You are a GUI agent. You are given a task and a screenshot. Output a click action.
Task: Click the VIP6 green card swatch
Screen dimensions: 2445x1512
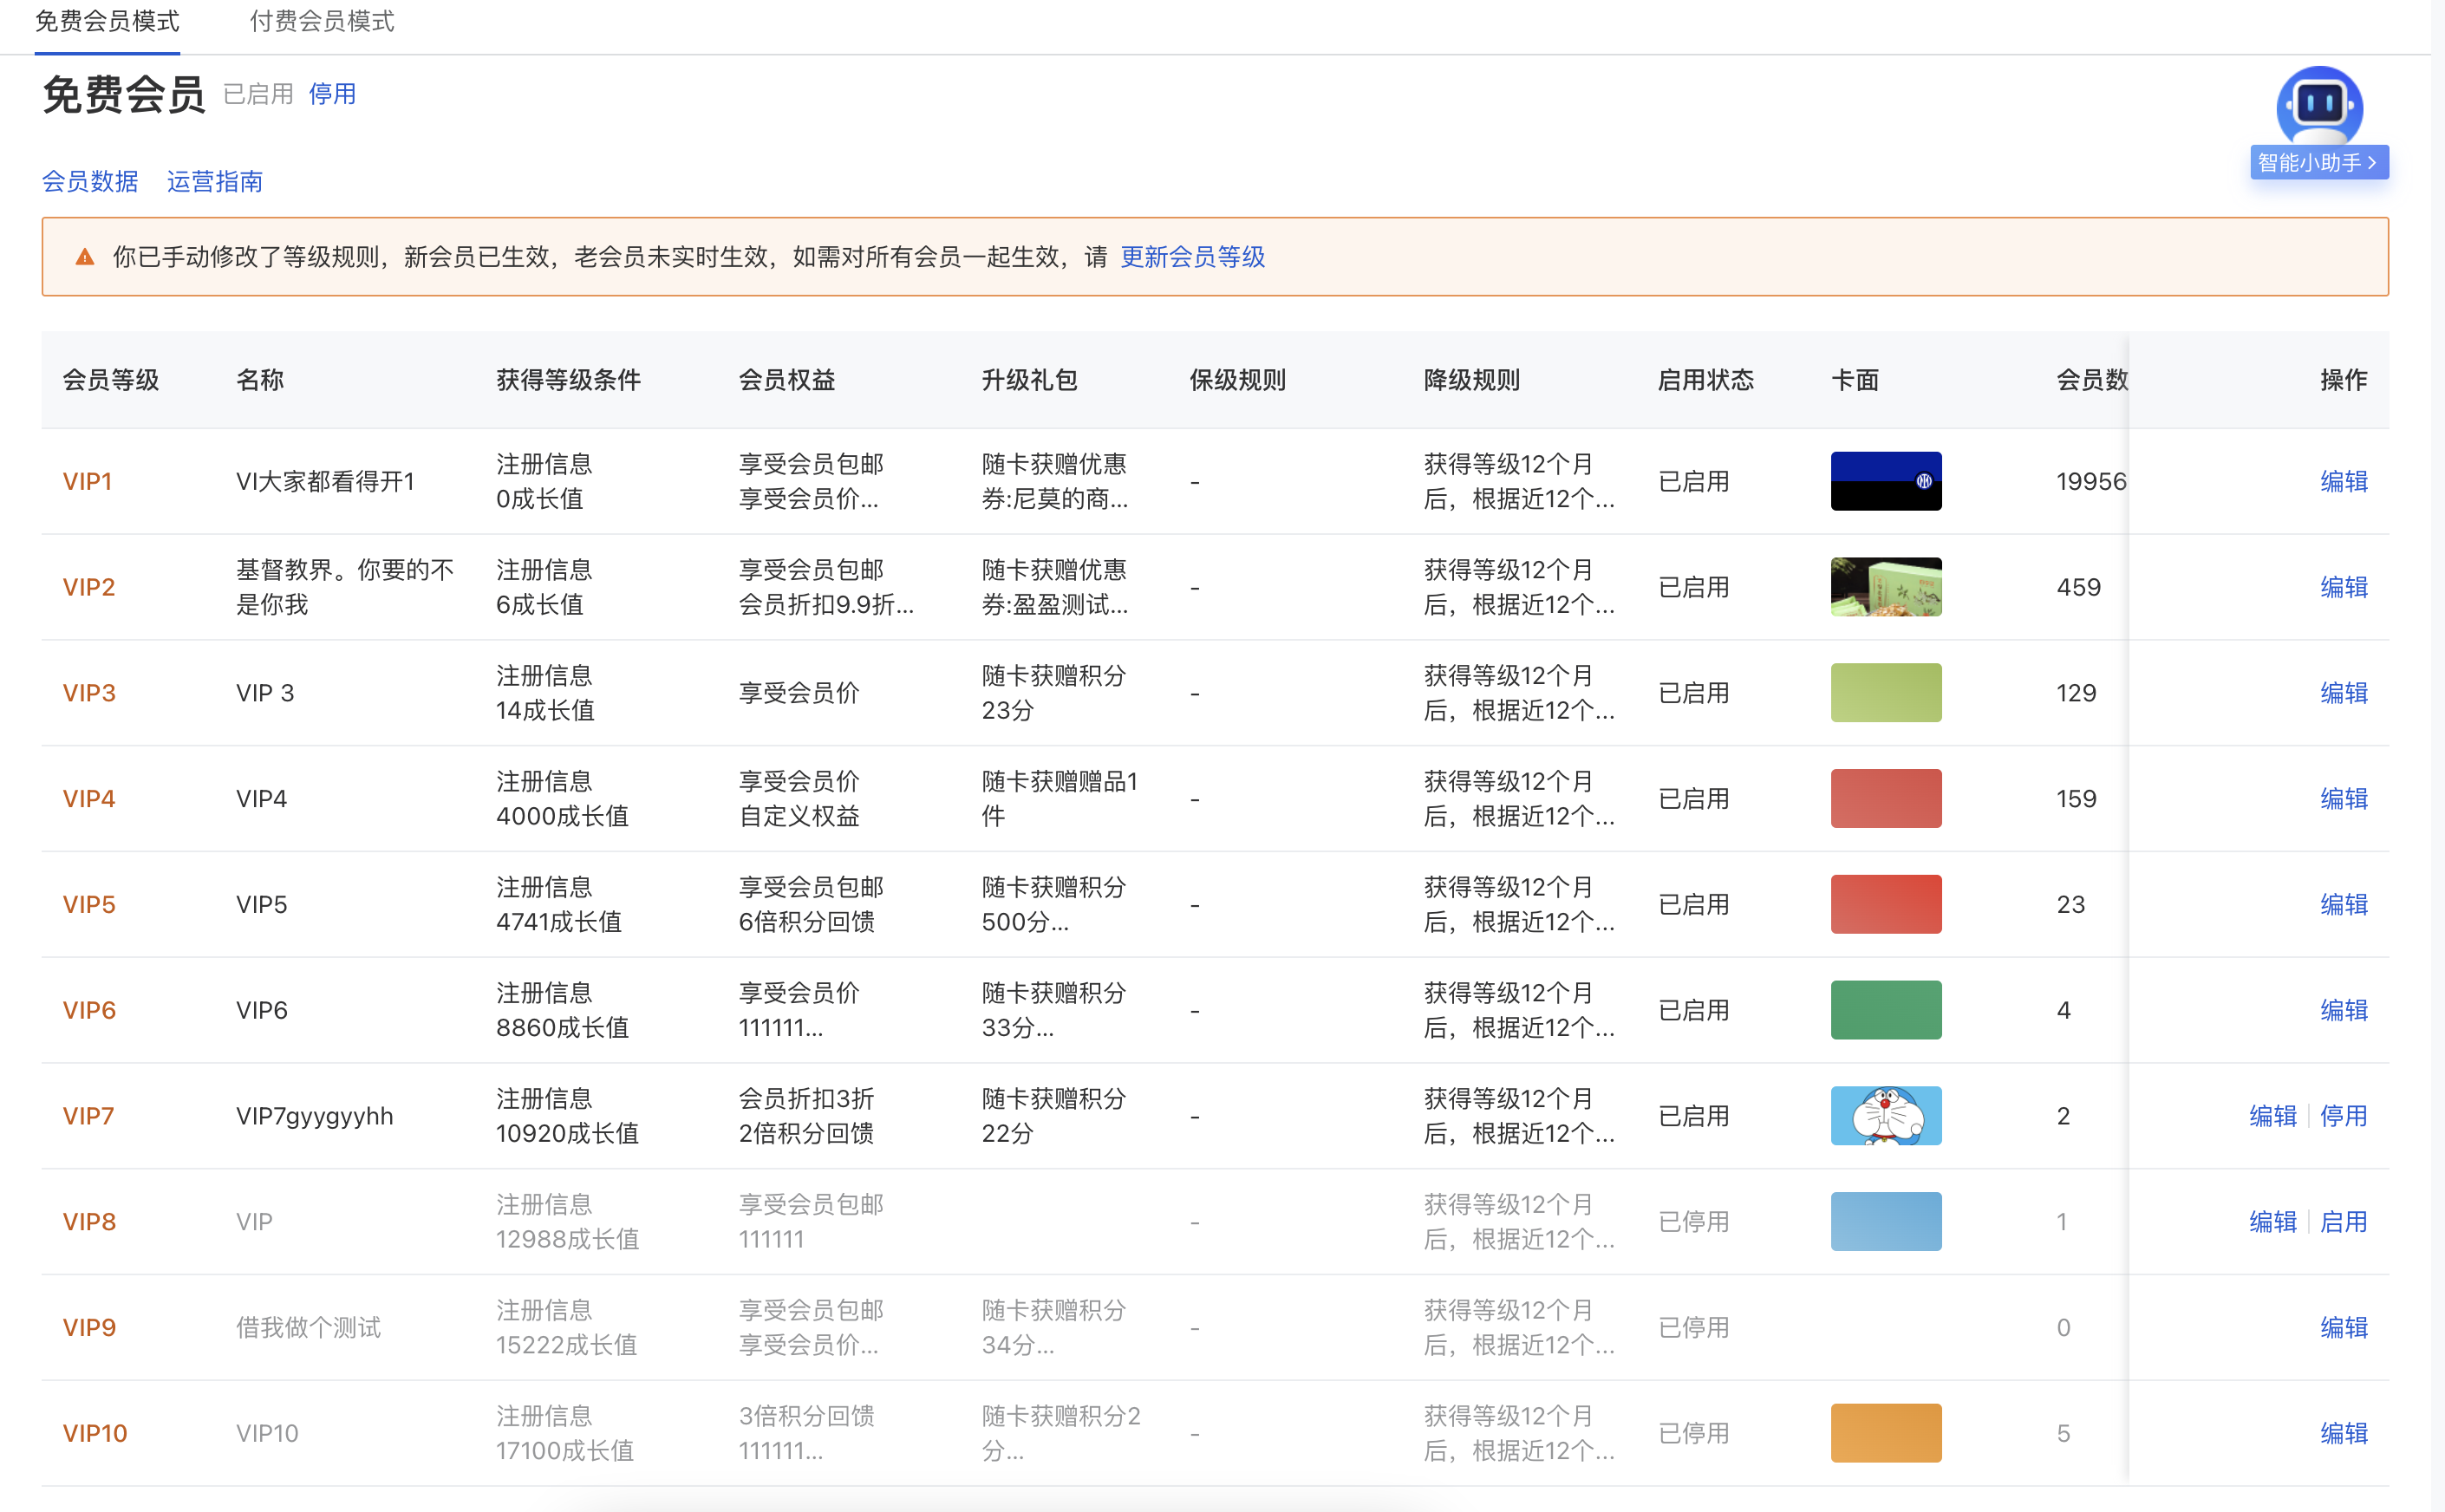1885,1010
